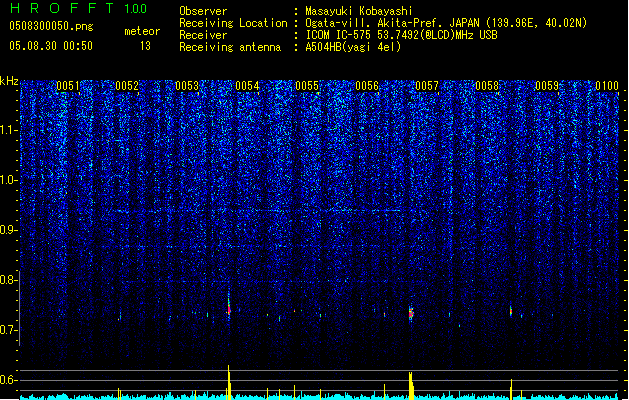629x400 pixels.
Task: Click the 0058 time marker
Action: (487, 86)
